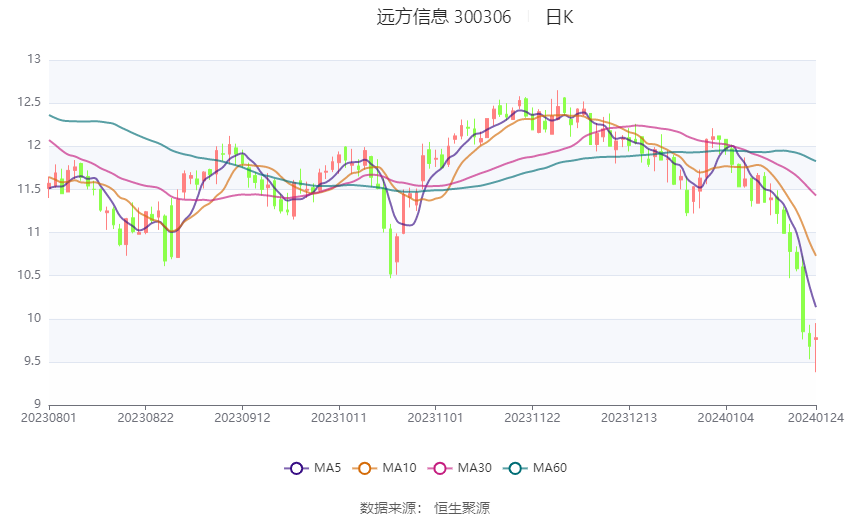Hide the MA5 line via its label
Screen dimensions: 850x516
(x=327, y=468)
